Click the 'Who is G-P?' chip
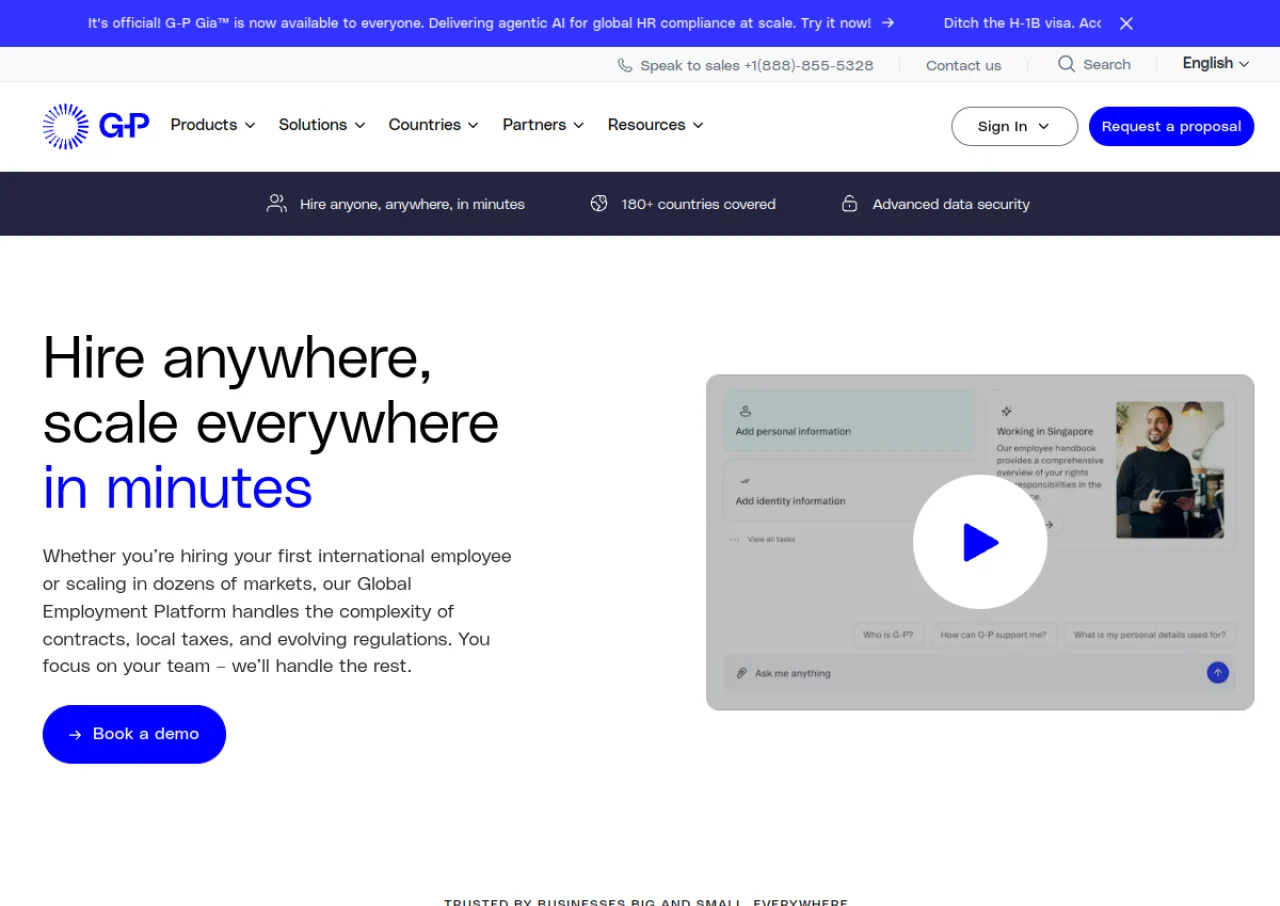 coord(888,635)
